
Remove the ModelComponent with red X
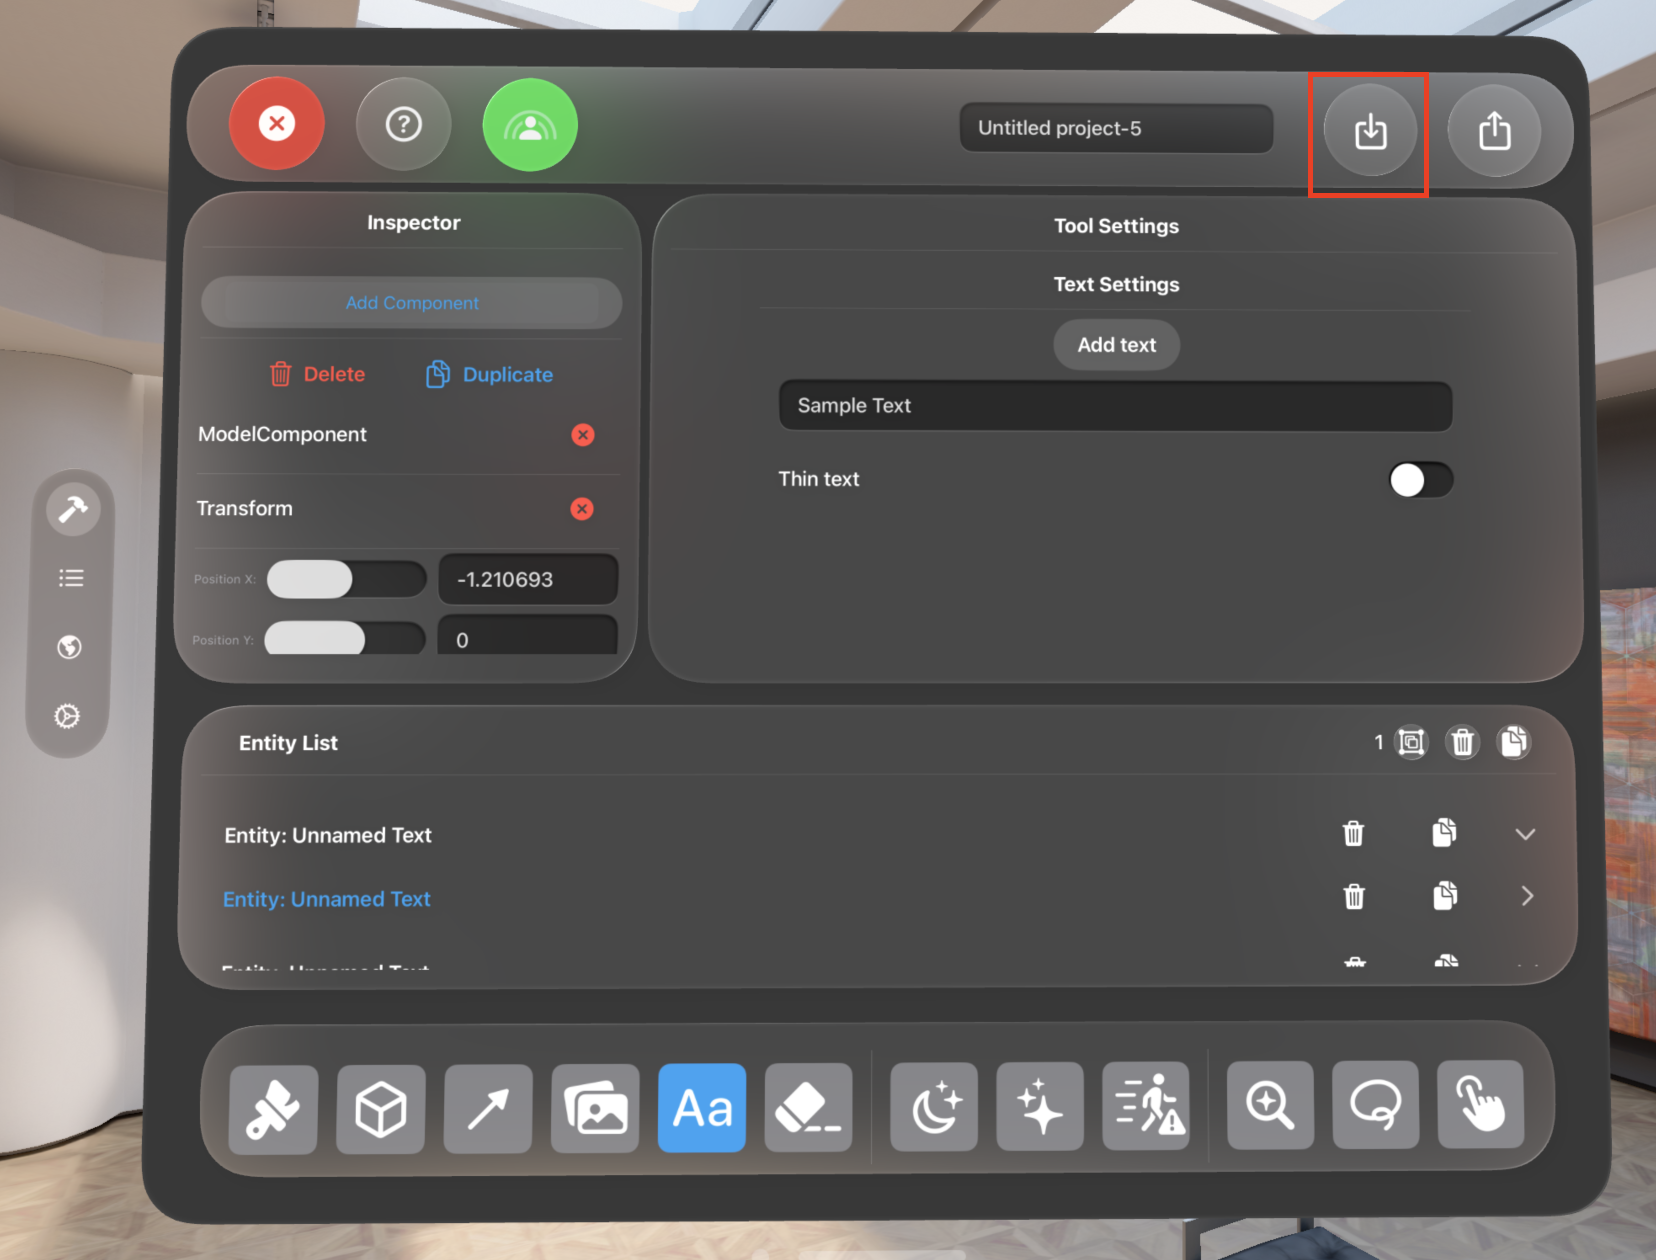click(x=582, y=435)
